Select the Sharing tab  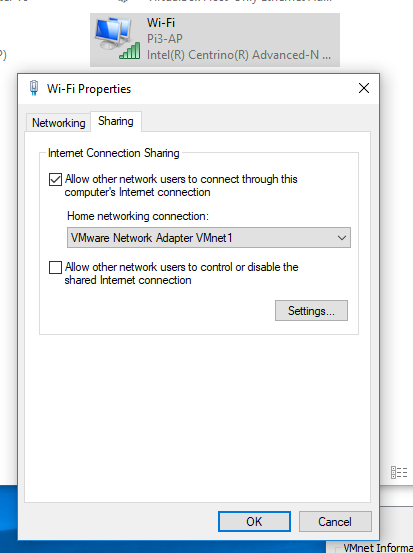(116, 121)
